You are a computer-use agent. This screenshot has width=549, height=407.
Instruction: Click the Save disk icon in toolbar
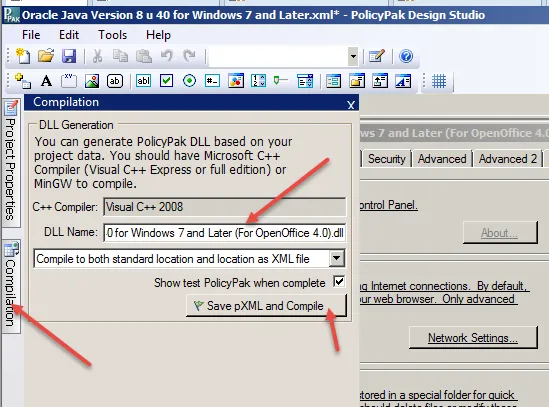69,56
